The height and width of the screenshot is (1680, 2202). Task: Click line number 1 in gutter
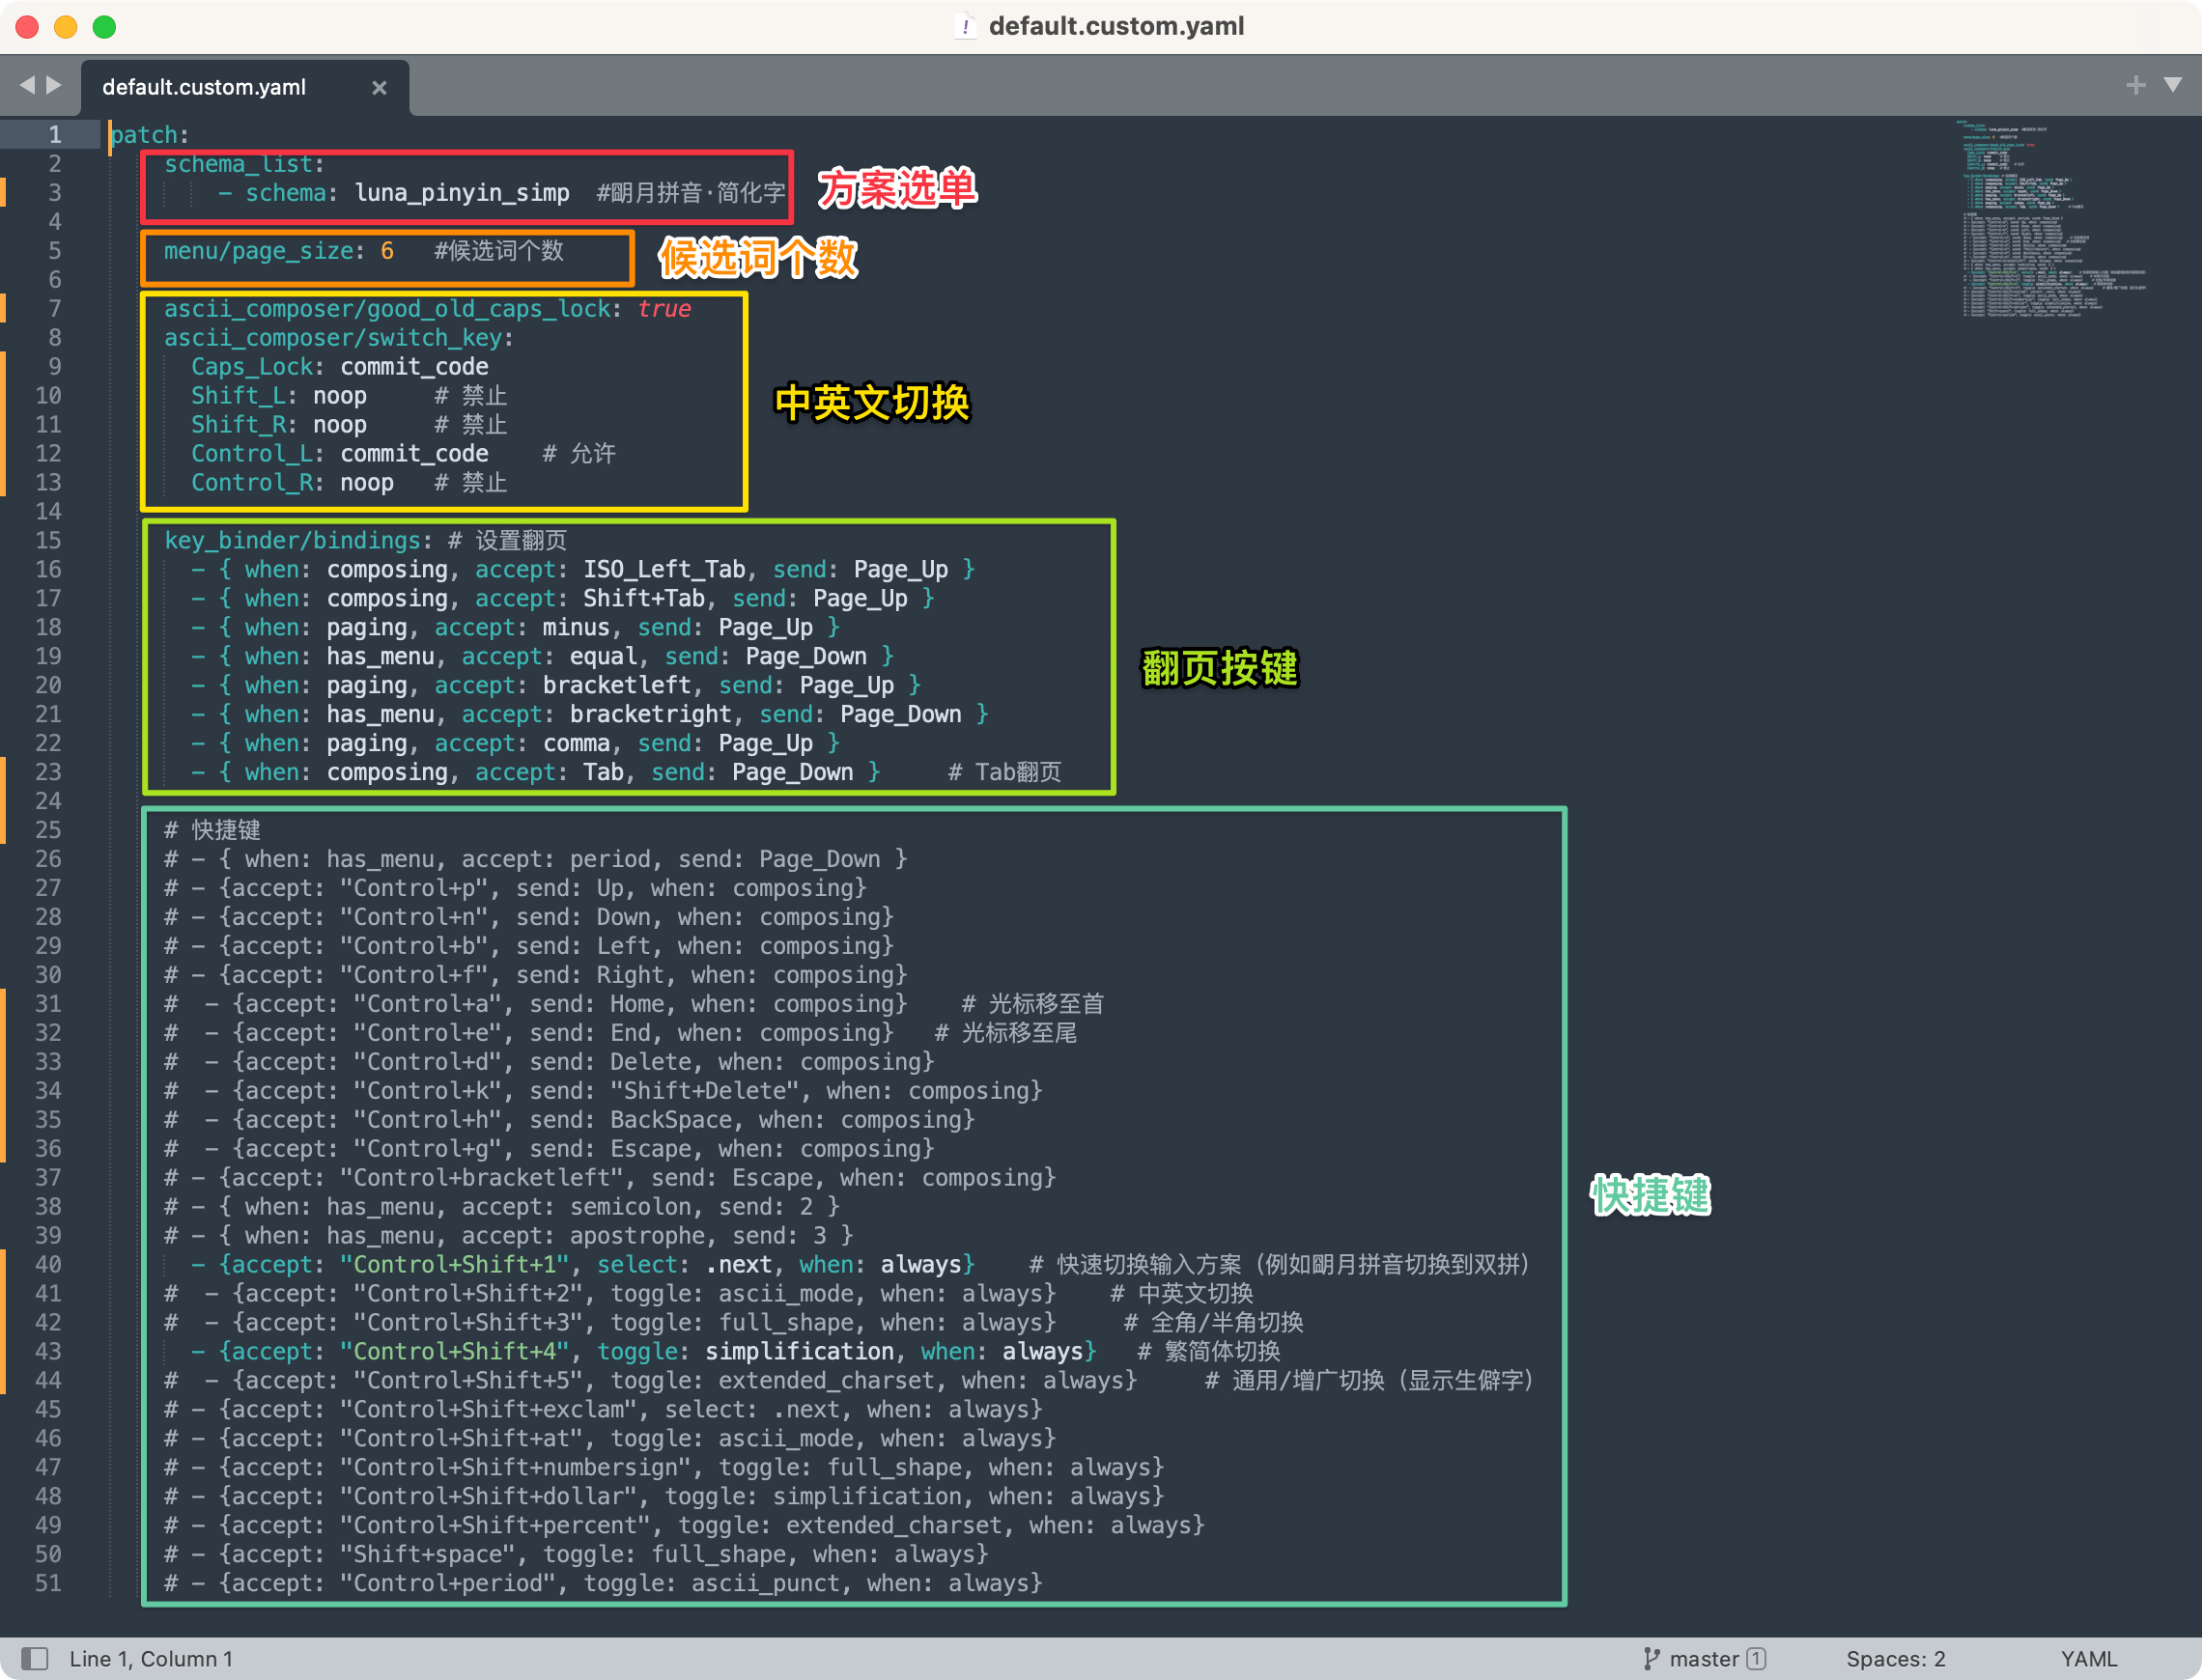pos(54,135)
